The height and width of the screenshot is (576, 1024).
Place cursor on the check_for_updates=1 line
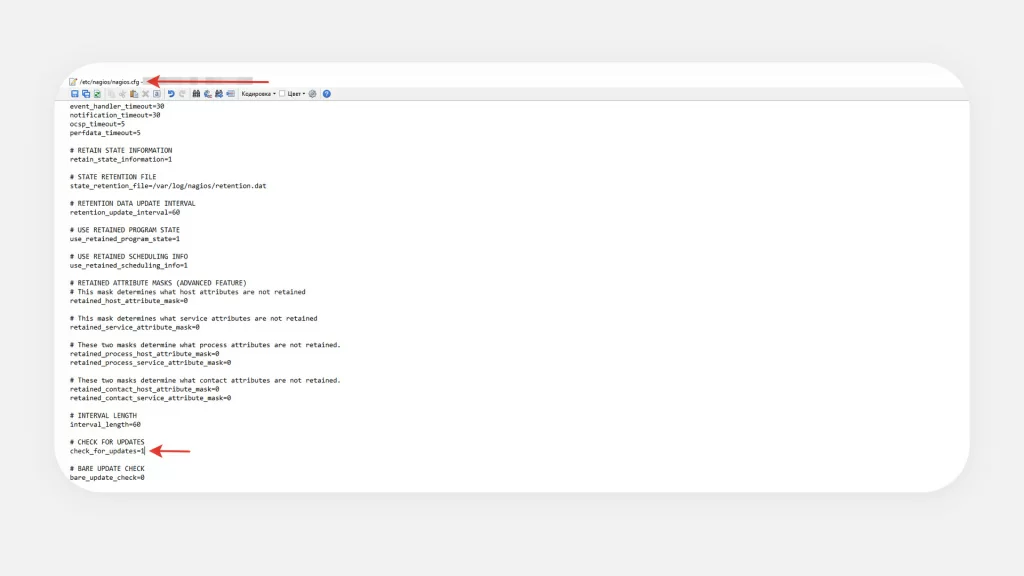click(105, 451)
